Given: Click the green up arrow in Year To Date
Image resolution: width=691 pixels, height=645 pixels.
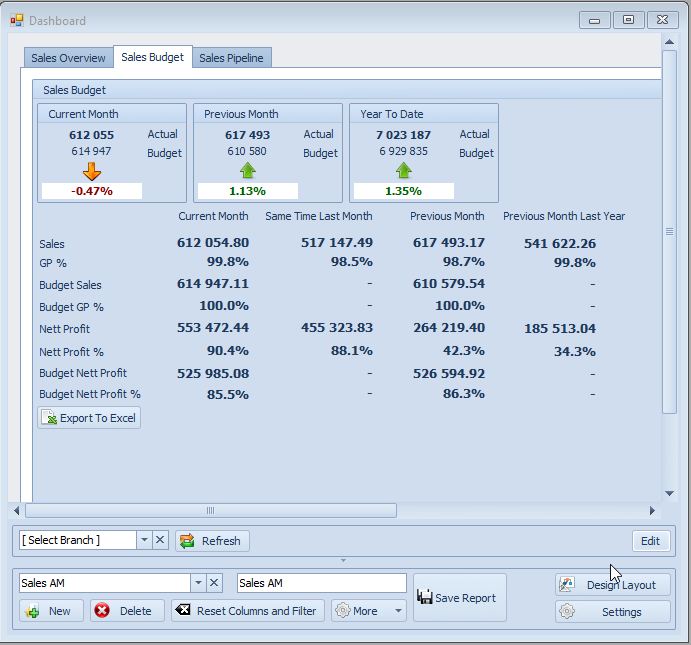Looking at the screenshot, I should tap(404, 171).
